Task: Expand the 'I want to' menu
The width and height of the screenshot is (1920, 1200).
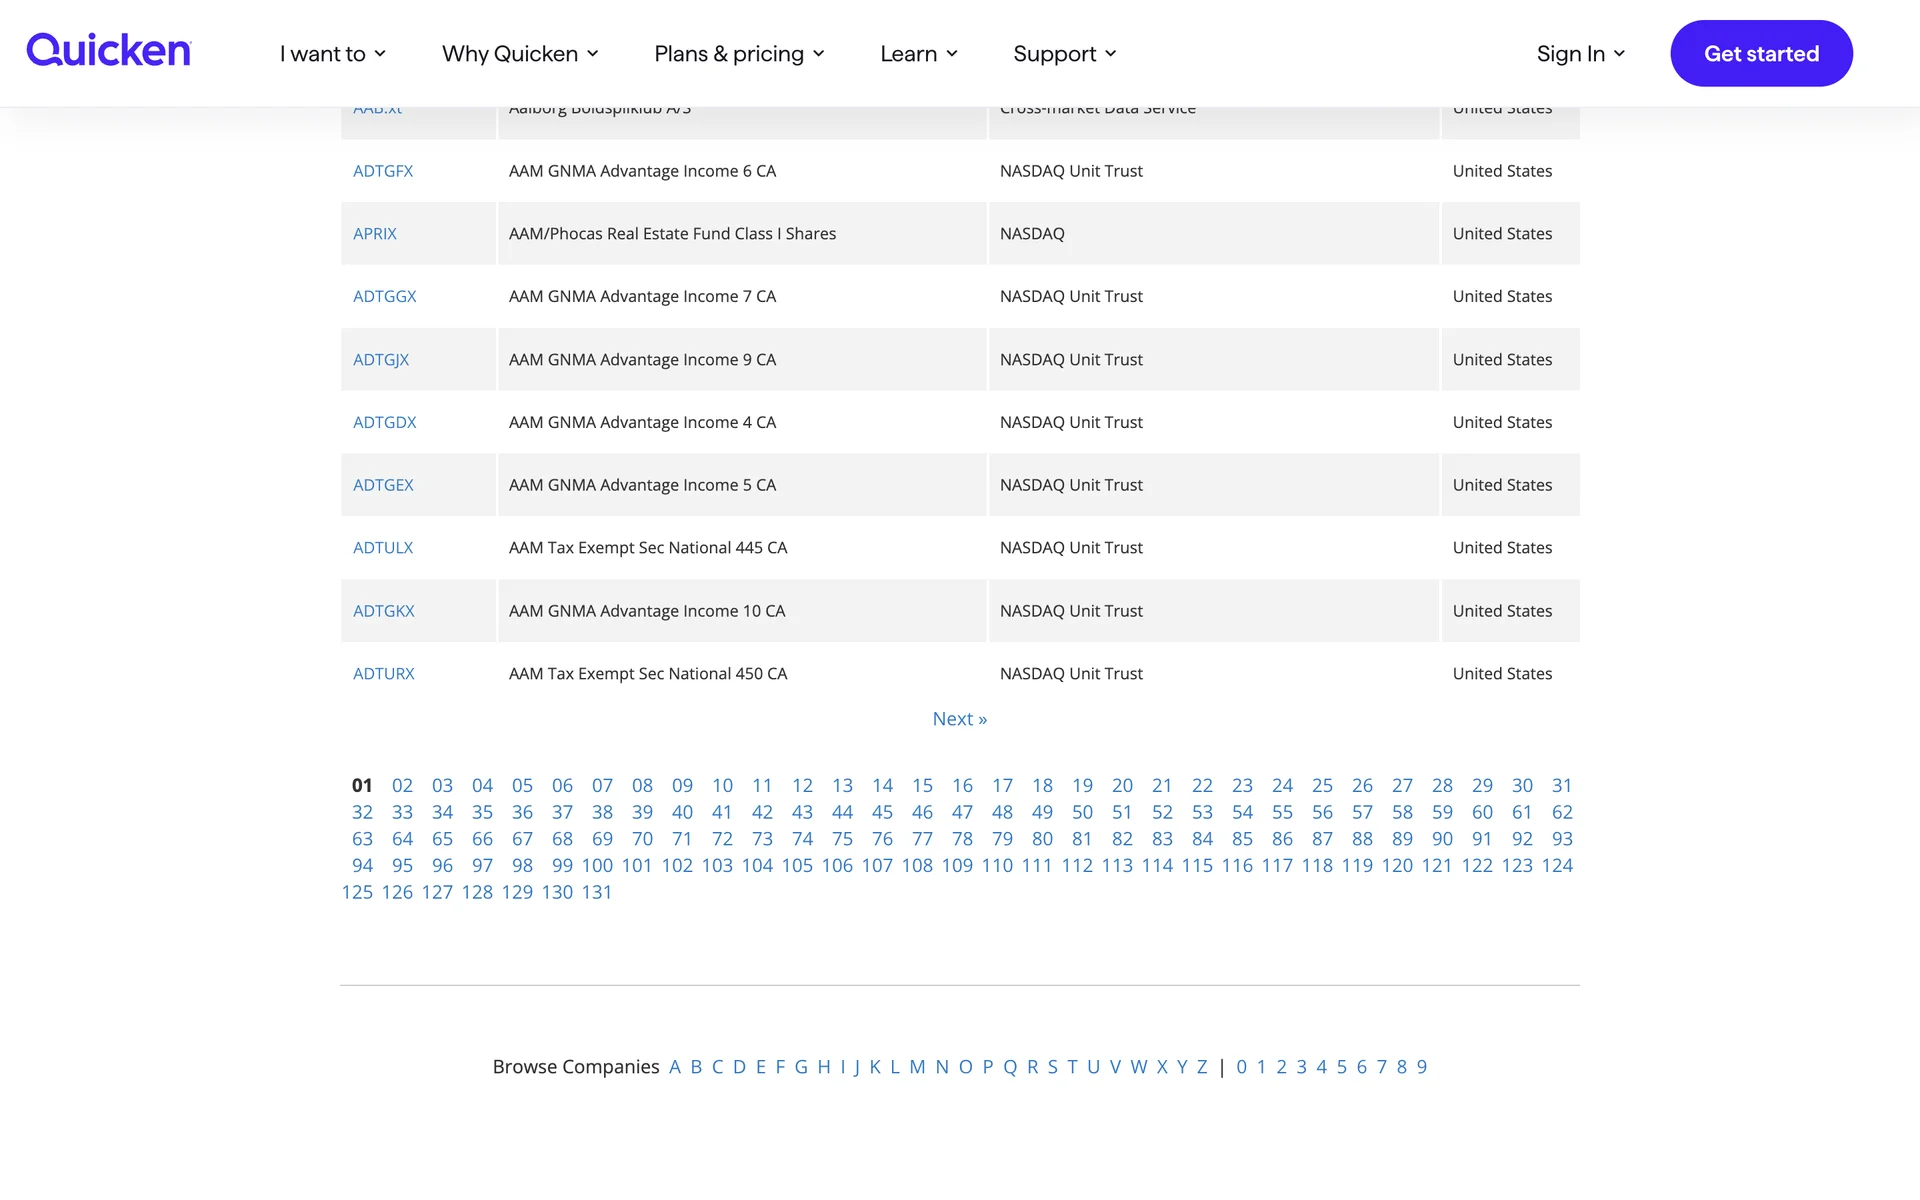Action: click(332, 54)
